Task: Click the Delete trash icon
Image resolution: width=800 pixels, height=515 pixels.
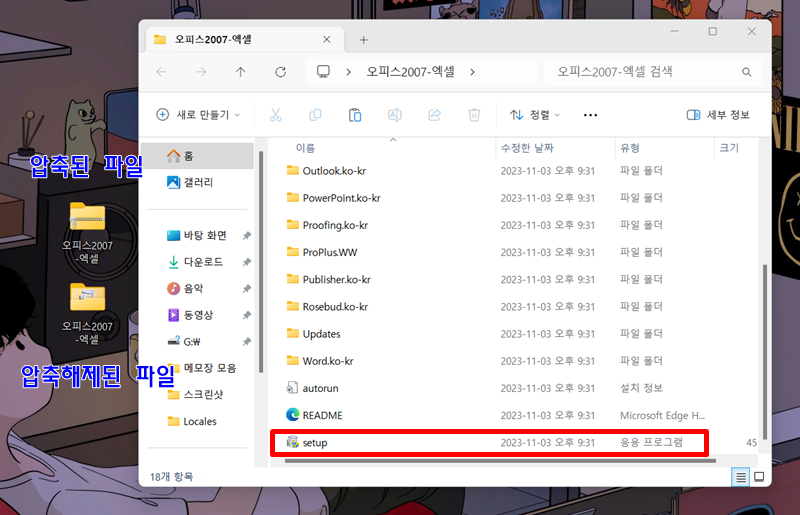Action: click(x=474, y=115)
